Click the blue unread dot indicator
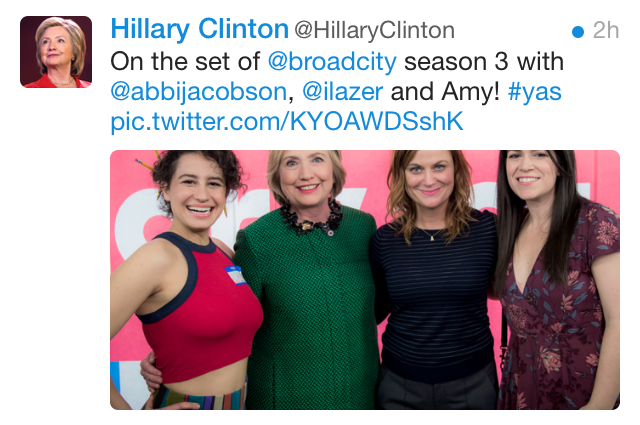Screen dimensions: 640x425 578,31
